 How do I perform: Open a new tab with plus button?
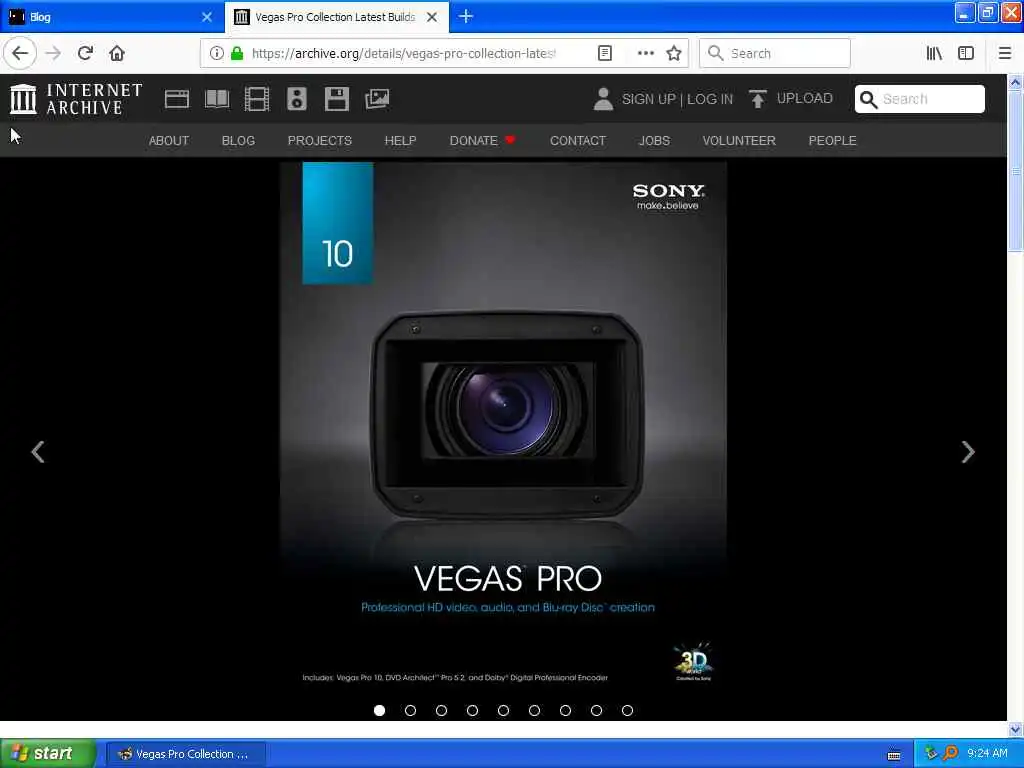point(466,16)
